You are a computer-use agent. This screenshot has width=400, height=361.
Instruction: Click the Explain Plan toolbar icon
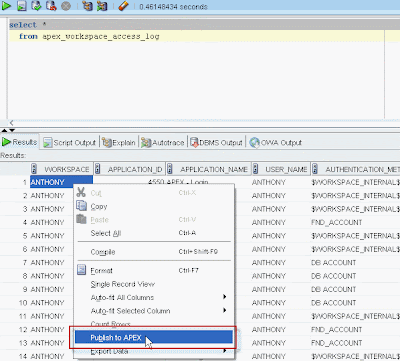(87, 6)
